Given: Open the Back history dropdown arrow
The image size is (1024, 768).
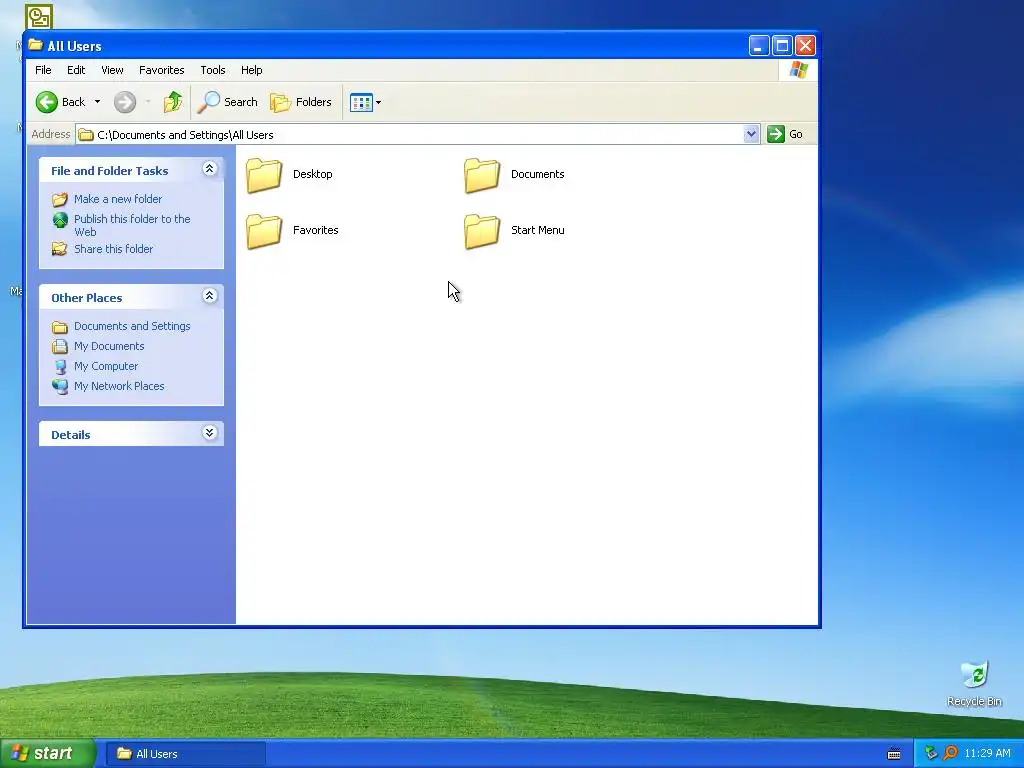Looking at the screenshot, I should tap(97, 102).
